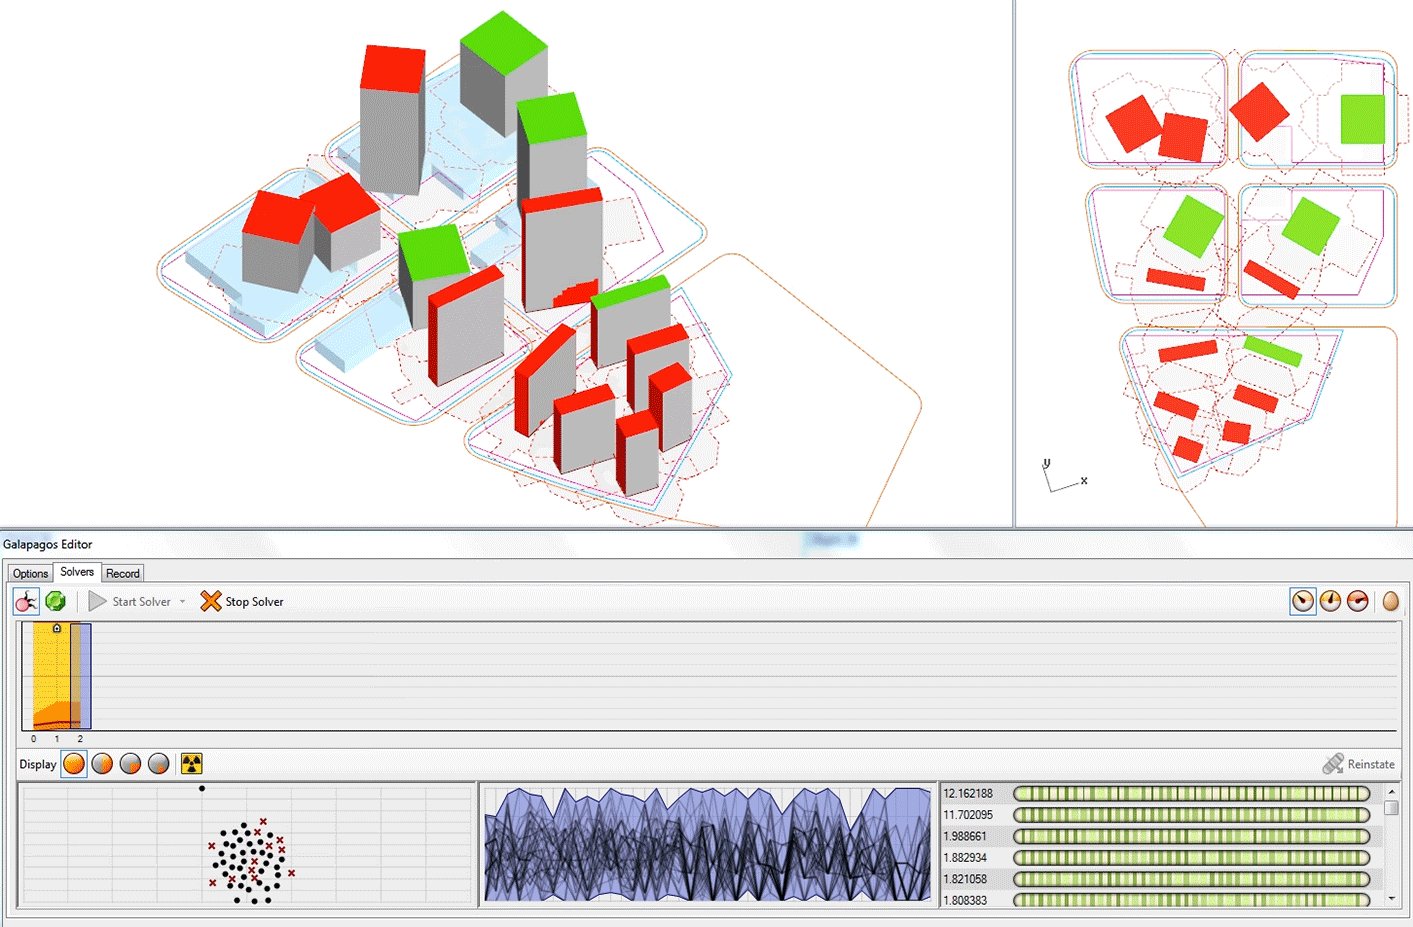Image resolution: width=1413 pixels, height=927 pixels.
Task: Click genome bar beside 1.988661
Action: [x=1191, y=836]
